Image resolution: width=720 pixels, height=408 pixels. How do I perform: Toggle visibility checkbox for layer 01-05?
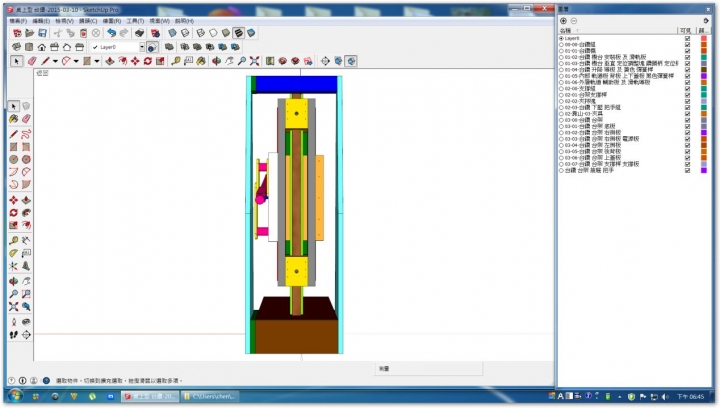(687, 76)
